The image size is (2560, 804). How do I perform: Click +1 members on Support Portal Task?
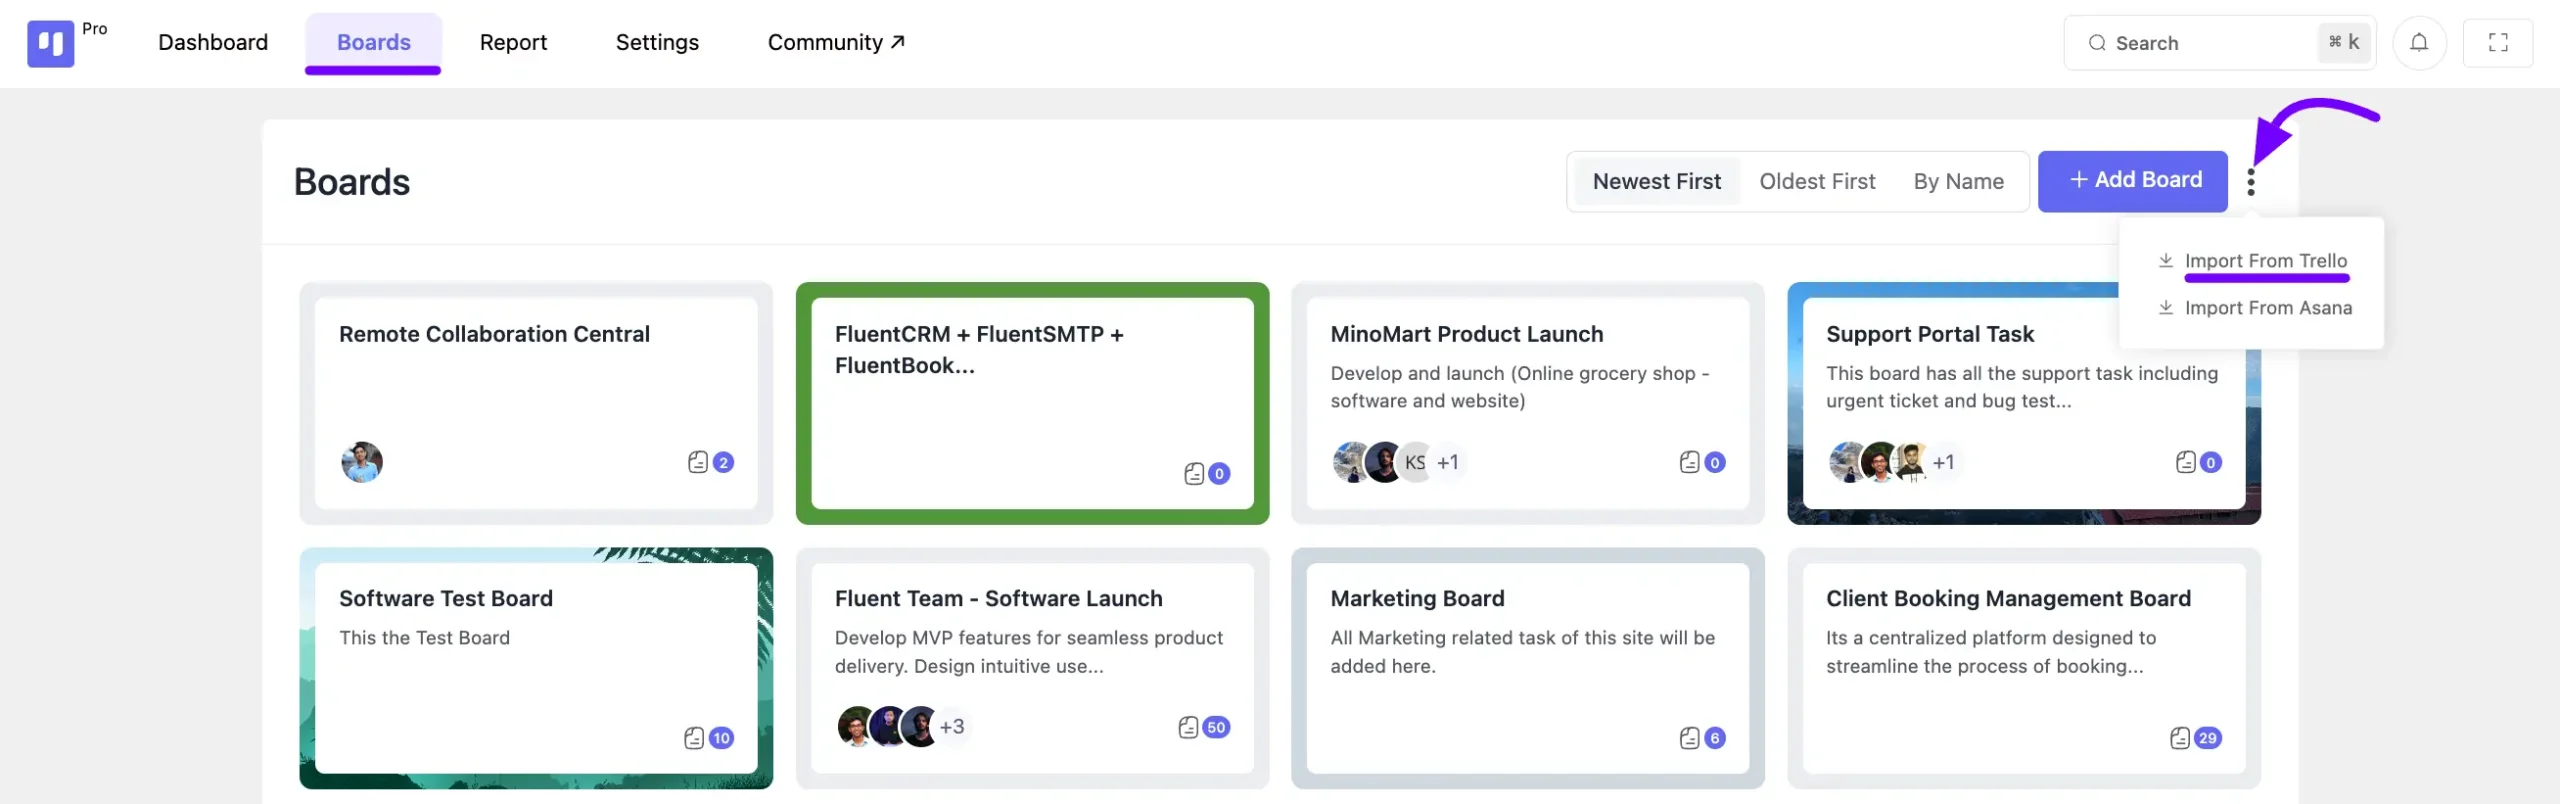[1943, 462]
